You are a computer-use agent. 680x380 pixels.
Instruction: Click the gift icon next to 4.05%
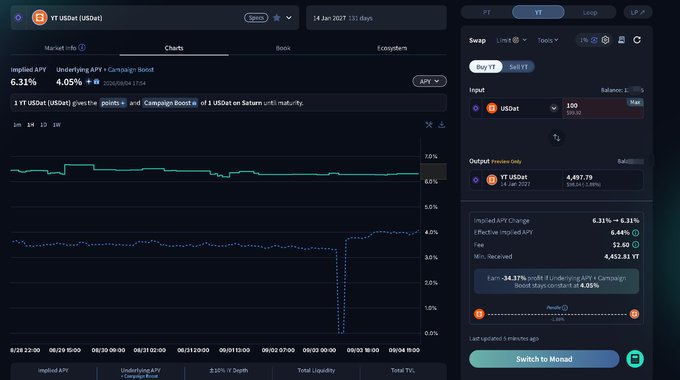(96, 82)
